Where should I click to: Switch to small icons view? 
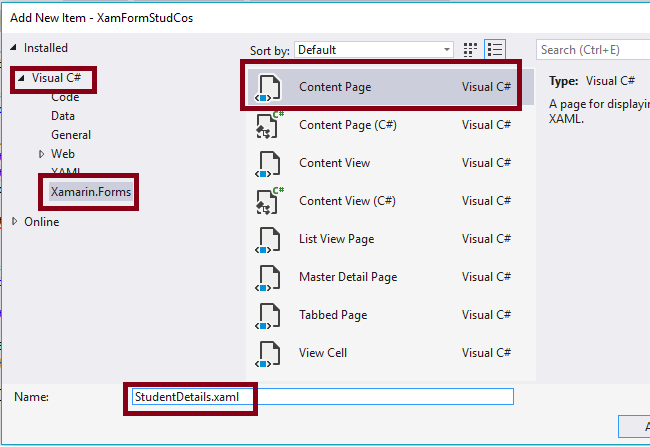[x=472, y=49]
